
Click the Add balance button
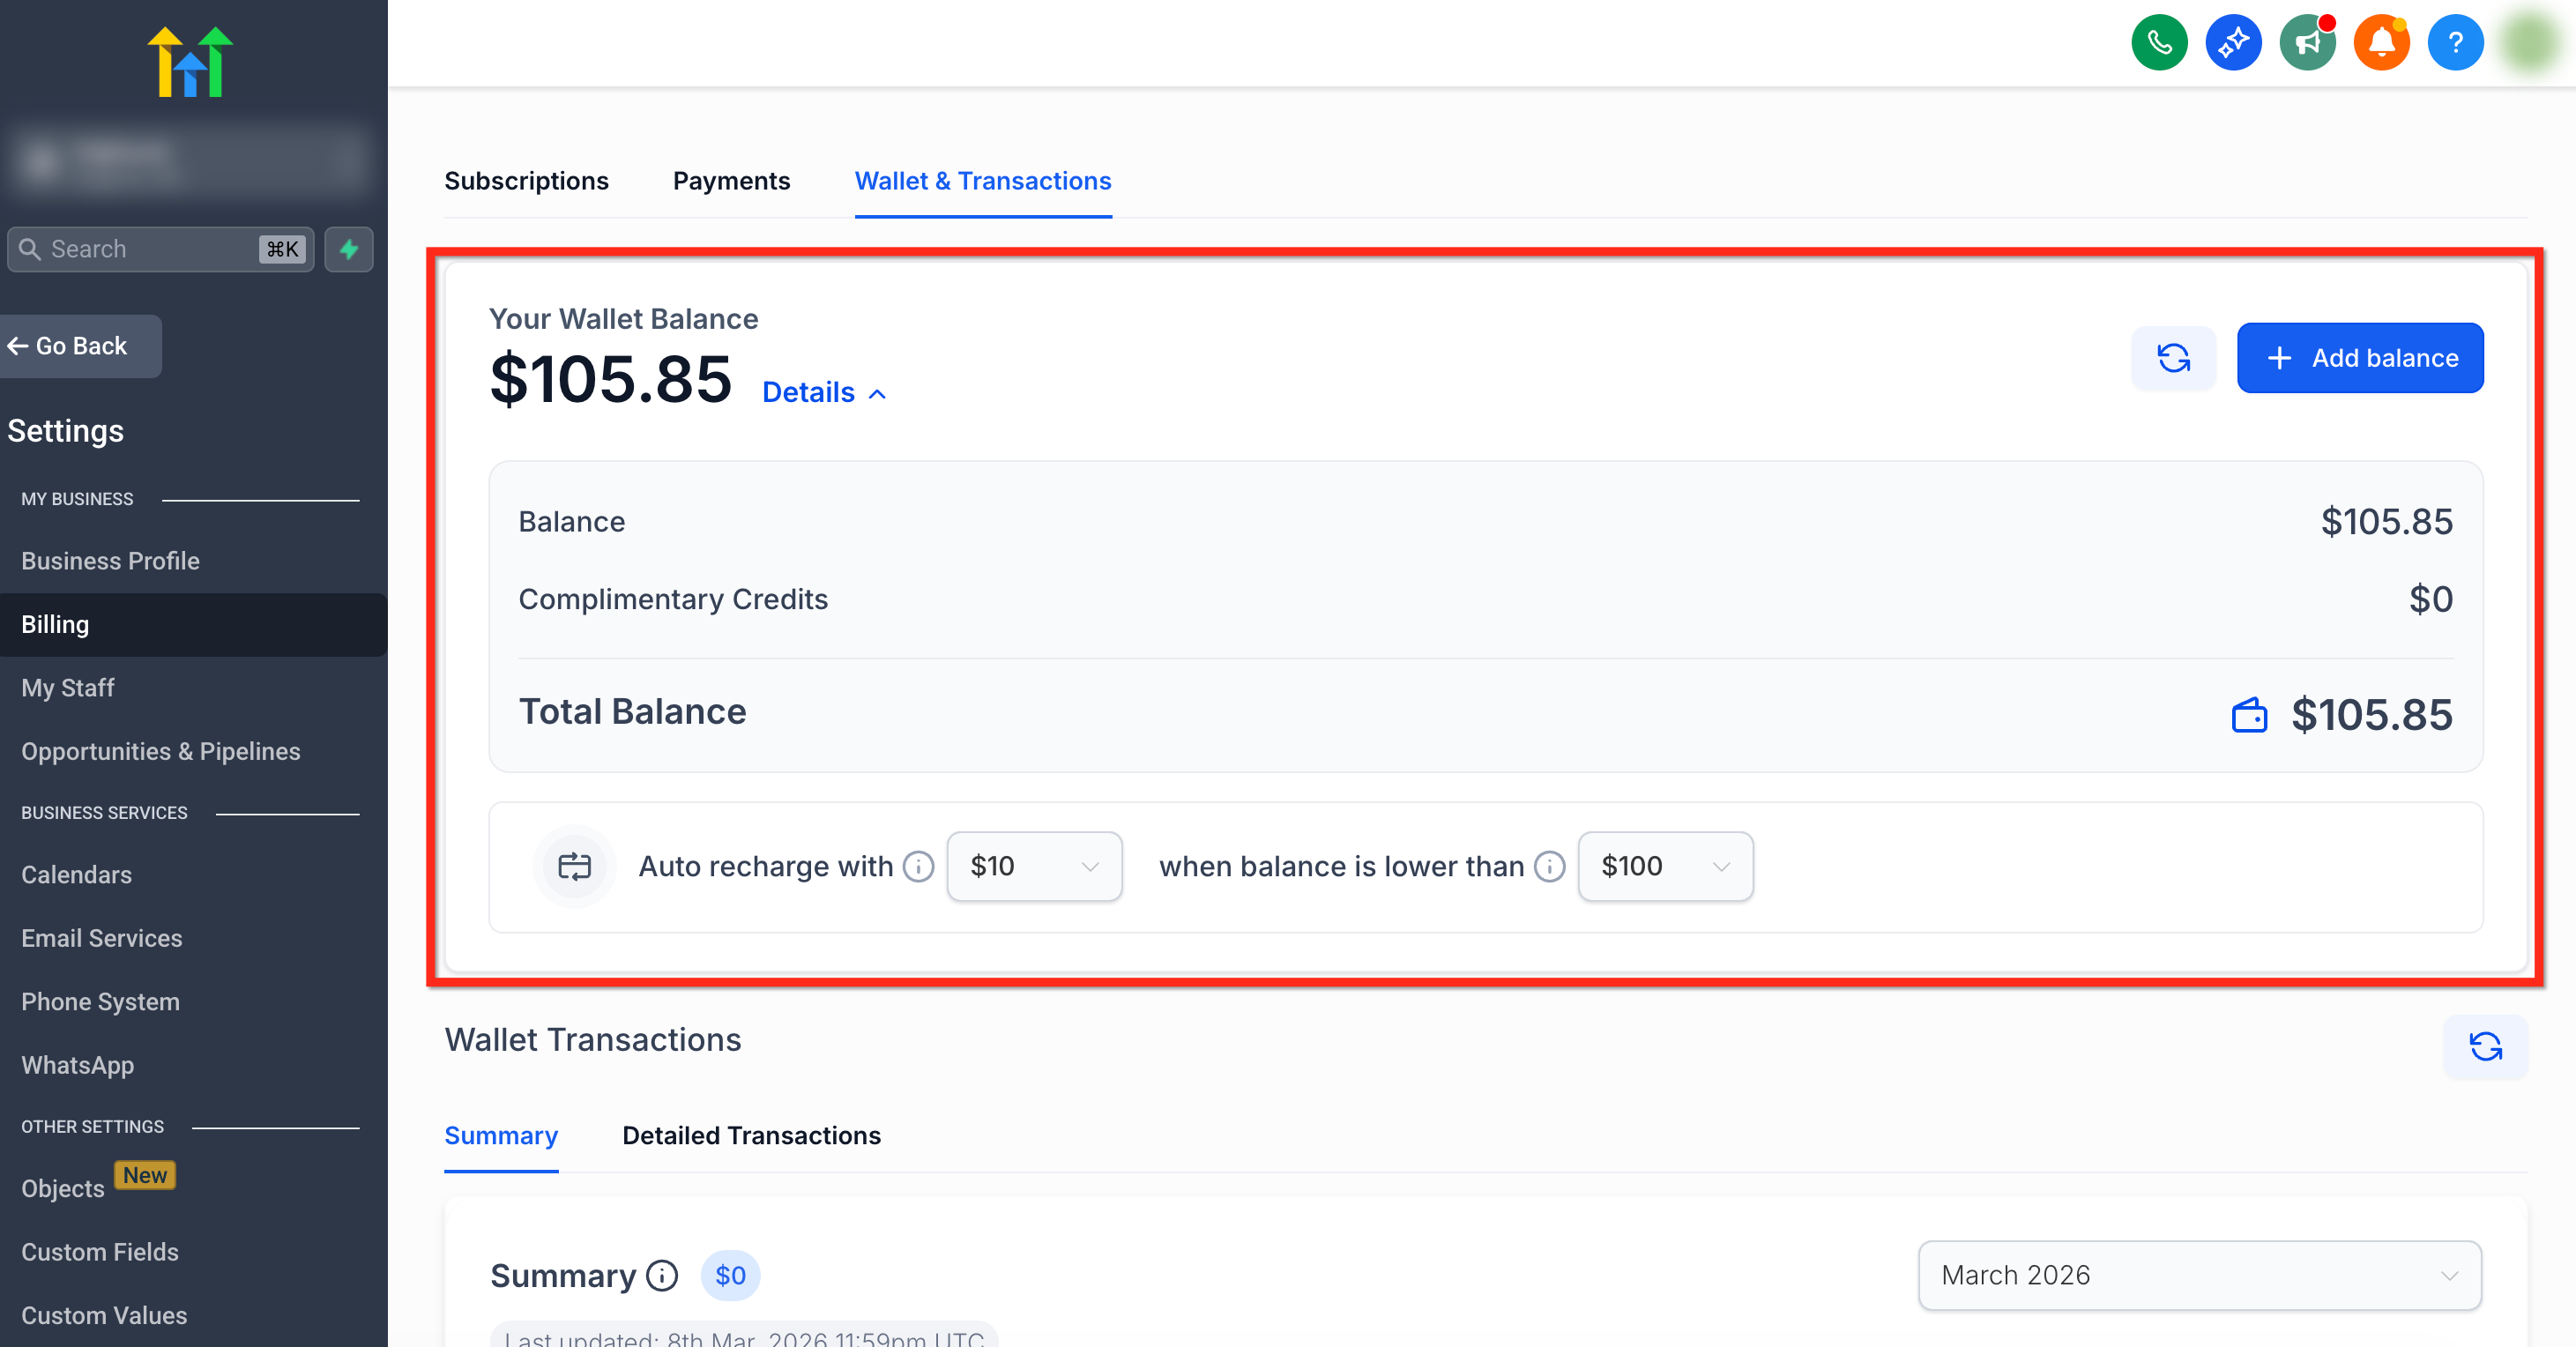(2360, 358)
